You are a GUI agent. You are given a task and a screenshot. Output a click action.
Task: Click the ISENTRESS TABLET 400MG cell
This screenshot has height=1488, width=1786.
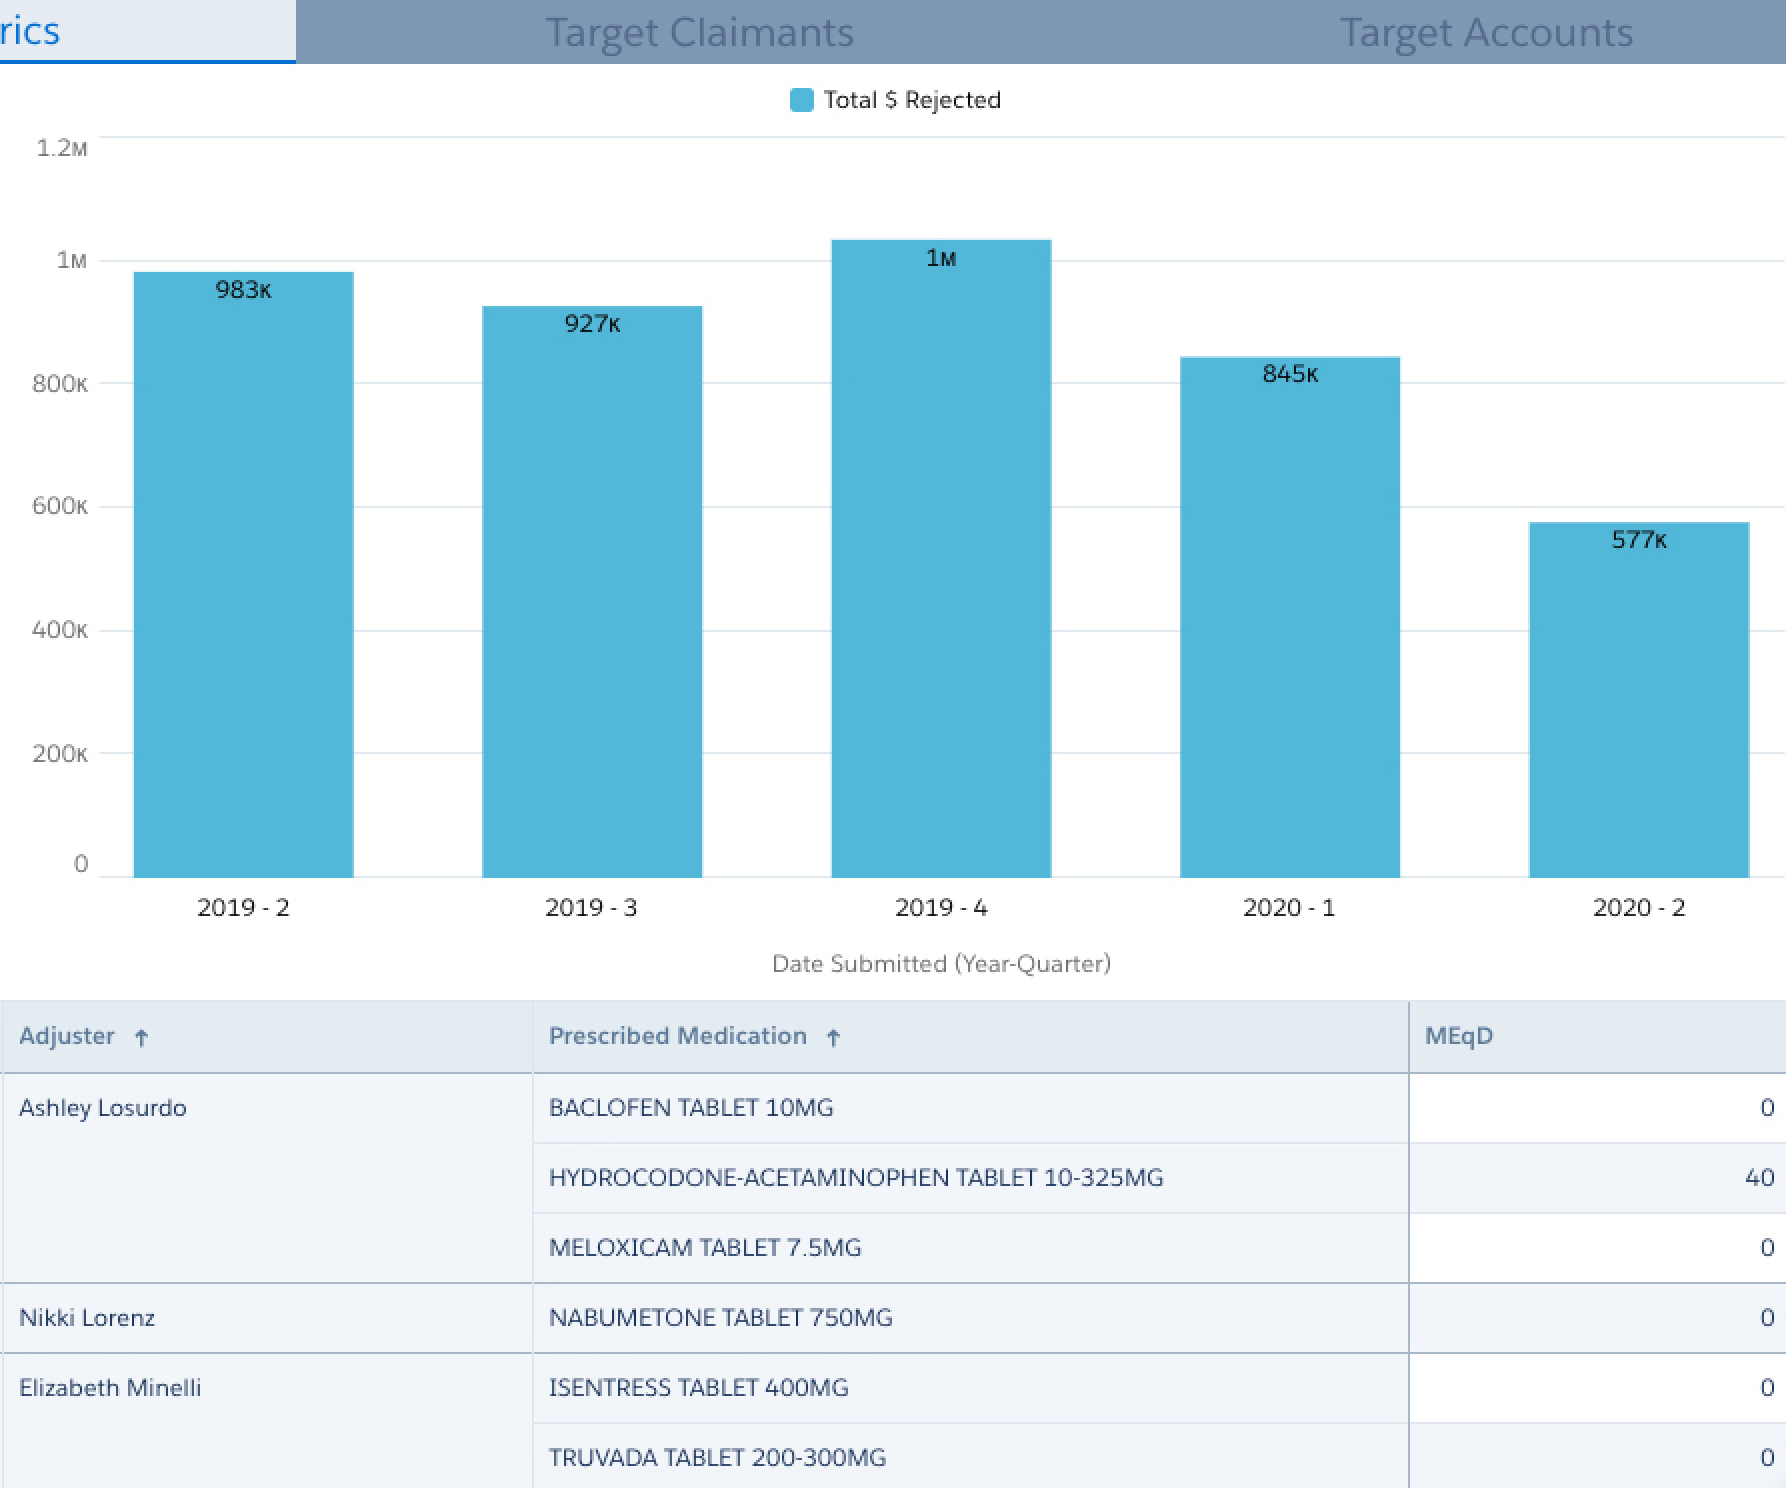tap(698, 1388)
